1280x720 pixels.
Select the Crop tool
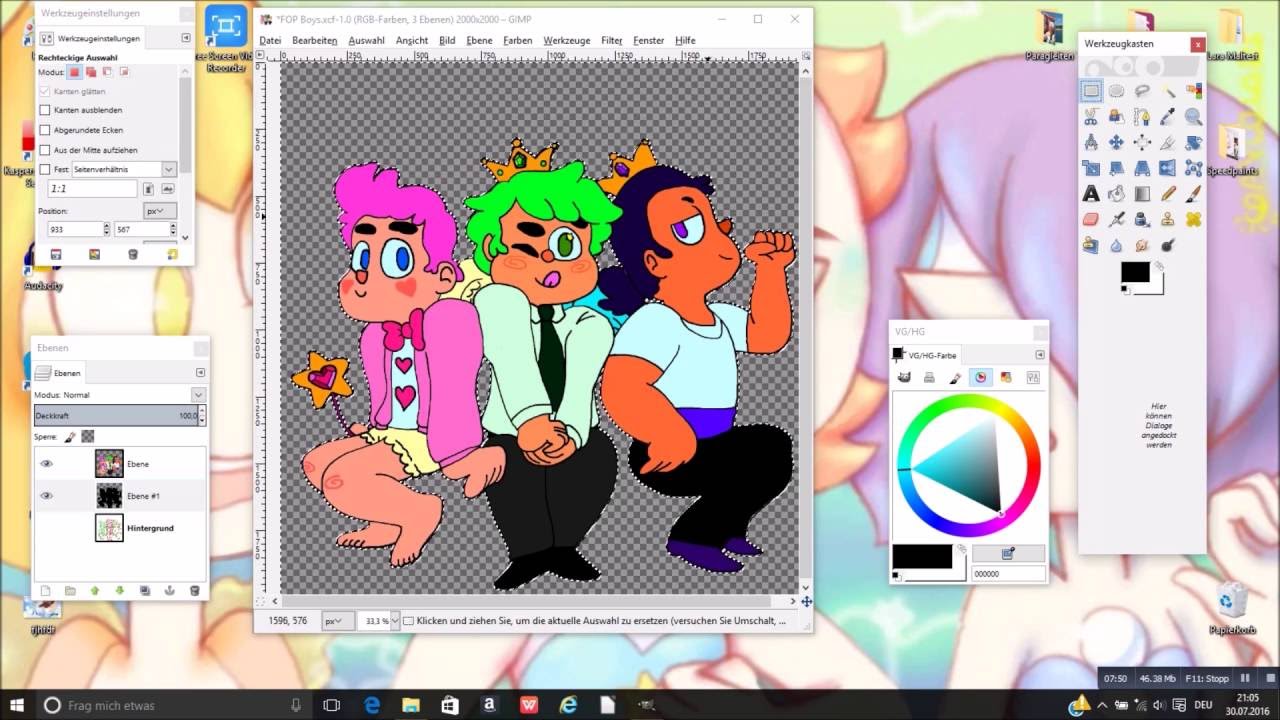coord(1167,142)
